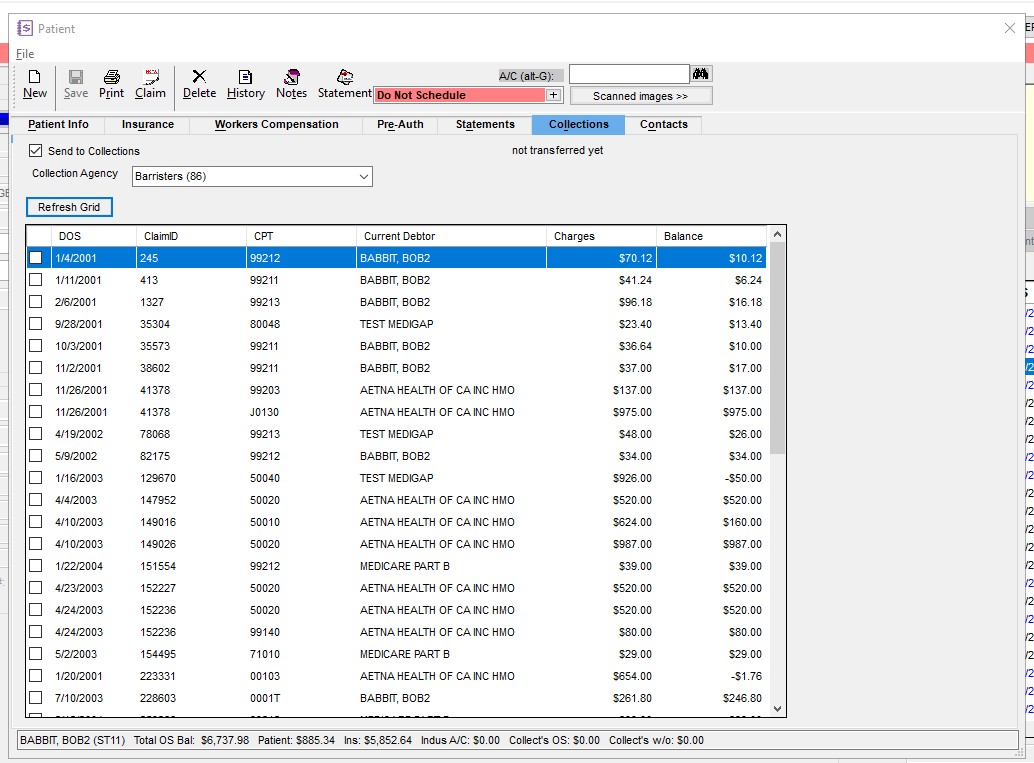Image resolution: width=1034 pixels, height=763 pixels.
Task: Check the box for claim 35304 row
Action: [36, 324]
